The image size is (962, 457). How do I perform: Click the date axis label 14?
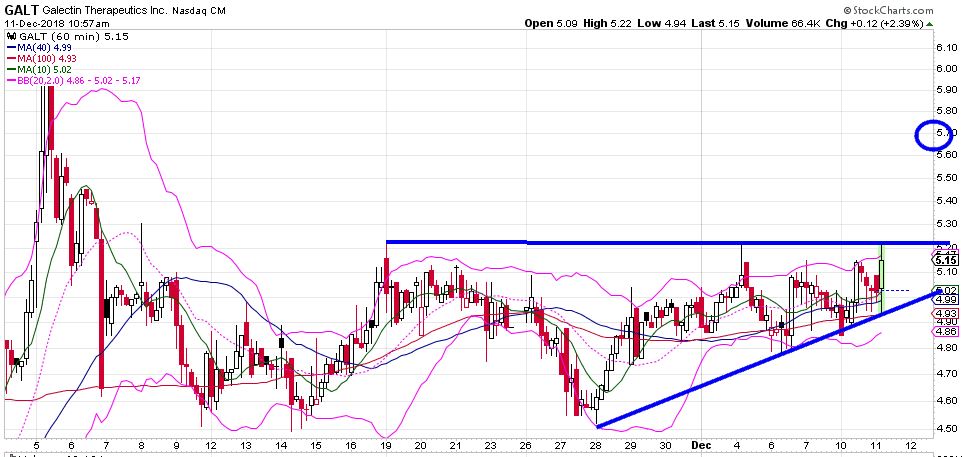point(281,445)
